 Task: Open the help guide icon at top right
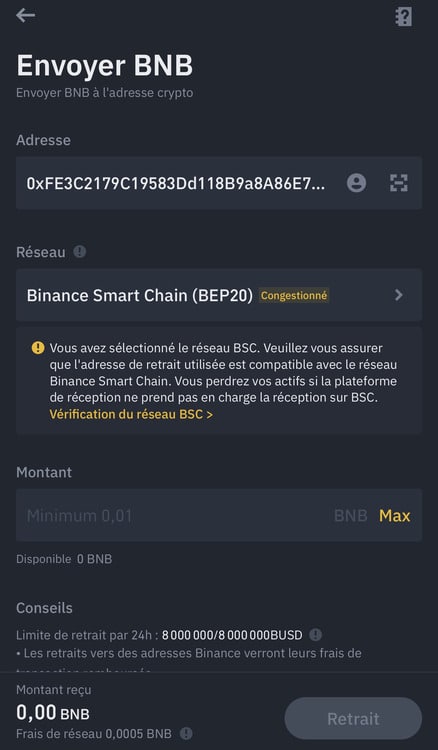coord(403,17)
